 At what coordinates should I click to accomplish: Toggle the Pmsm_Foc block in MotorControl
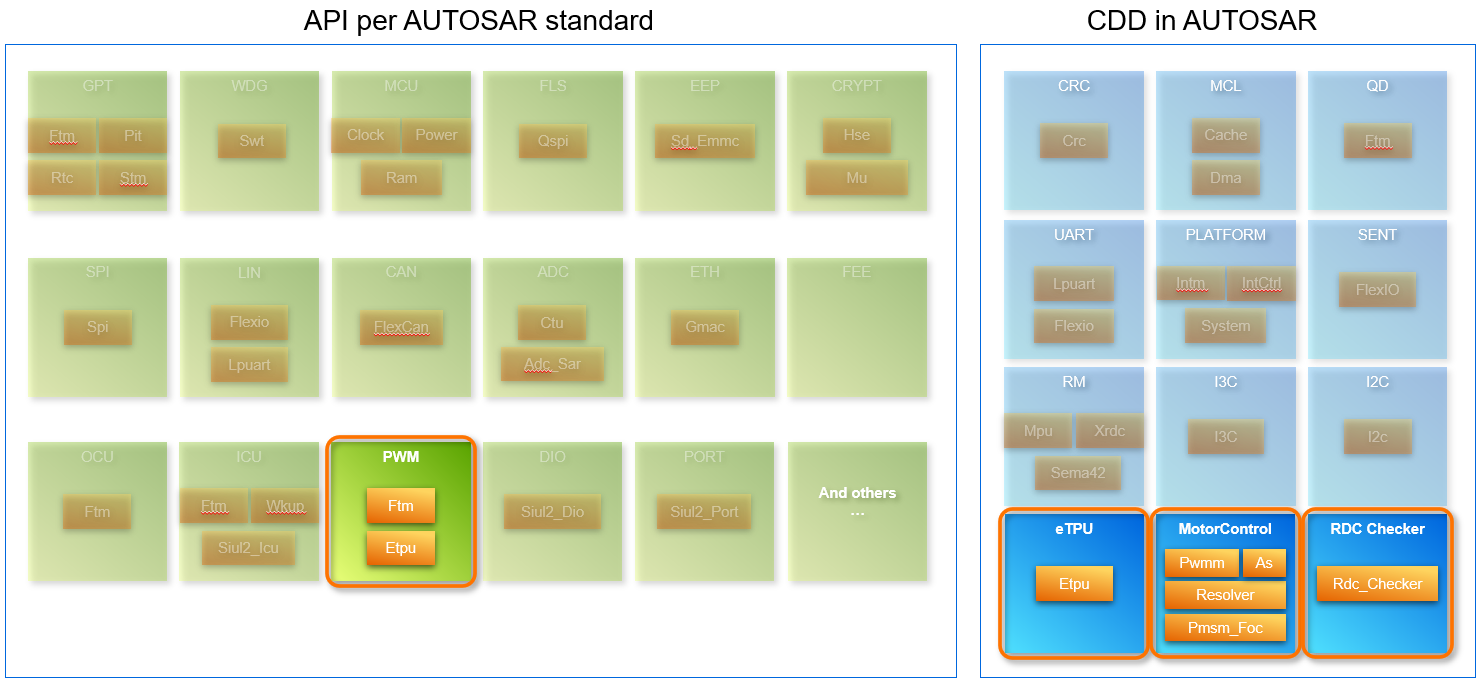tap(1225, 628)
